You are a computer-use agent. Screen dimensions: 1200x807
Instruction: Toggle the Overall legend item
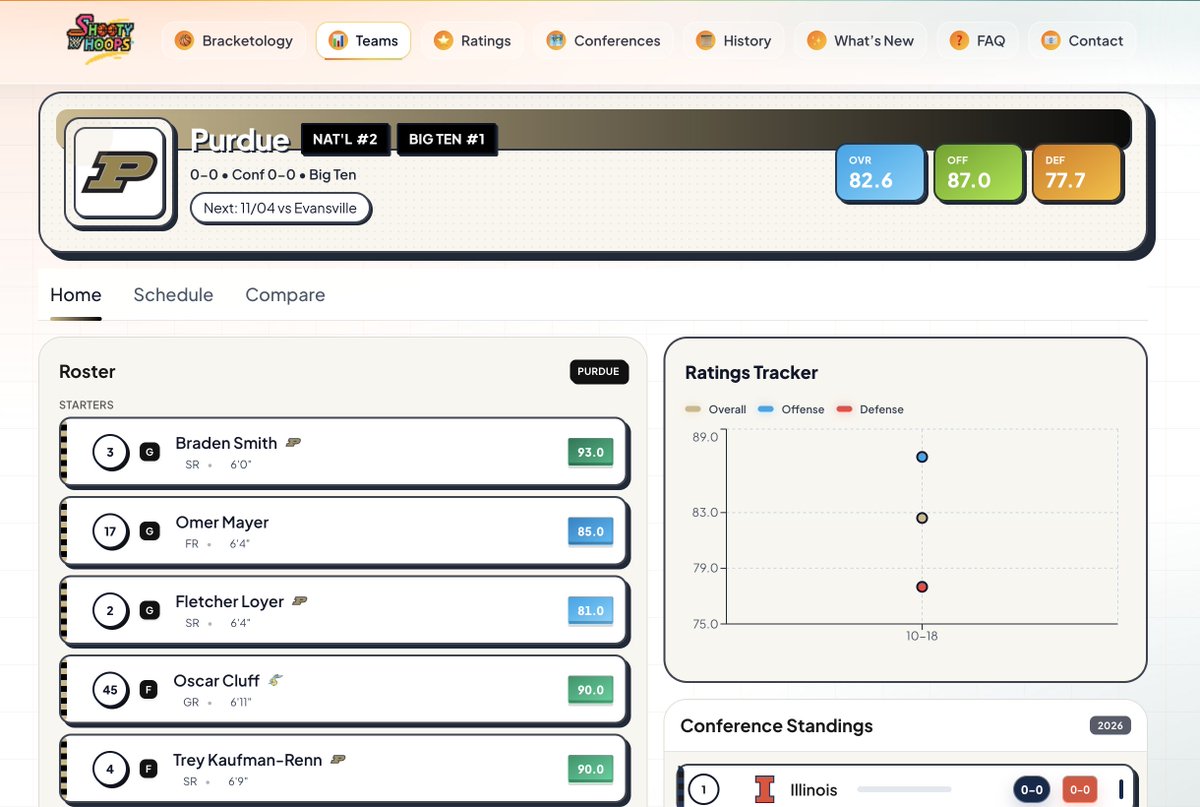716,409
